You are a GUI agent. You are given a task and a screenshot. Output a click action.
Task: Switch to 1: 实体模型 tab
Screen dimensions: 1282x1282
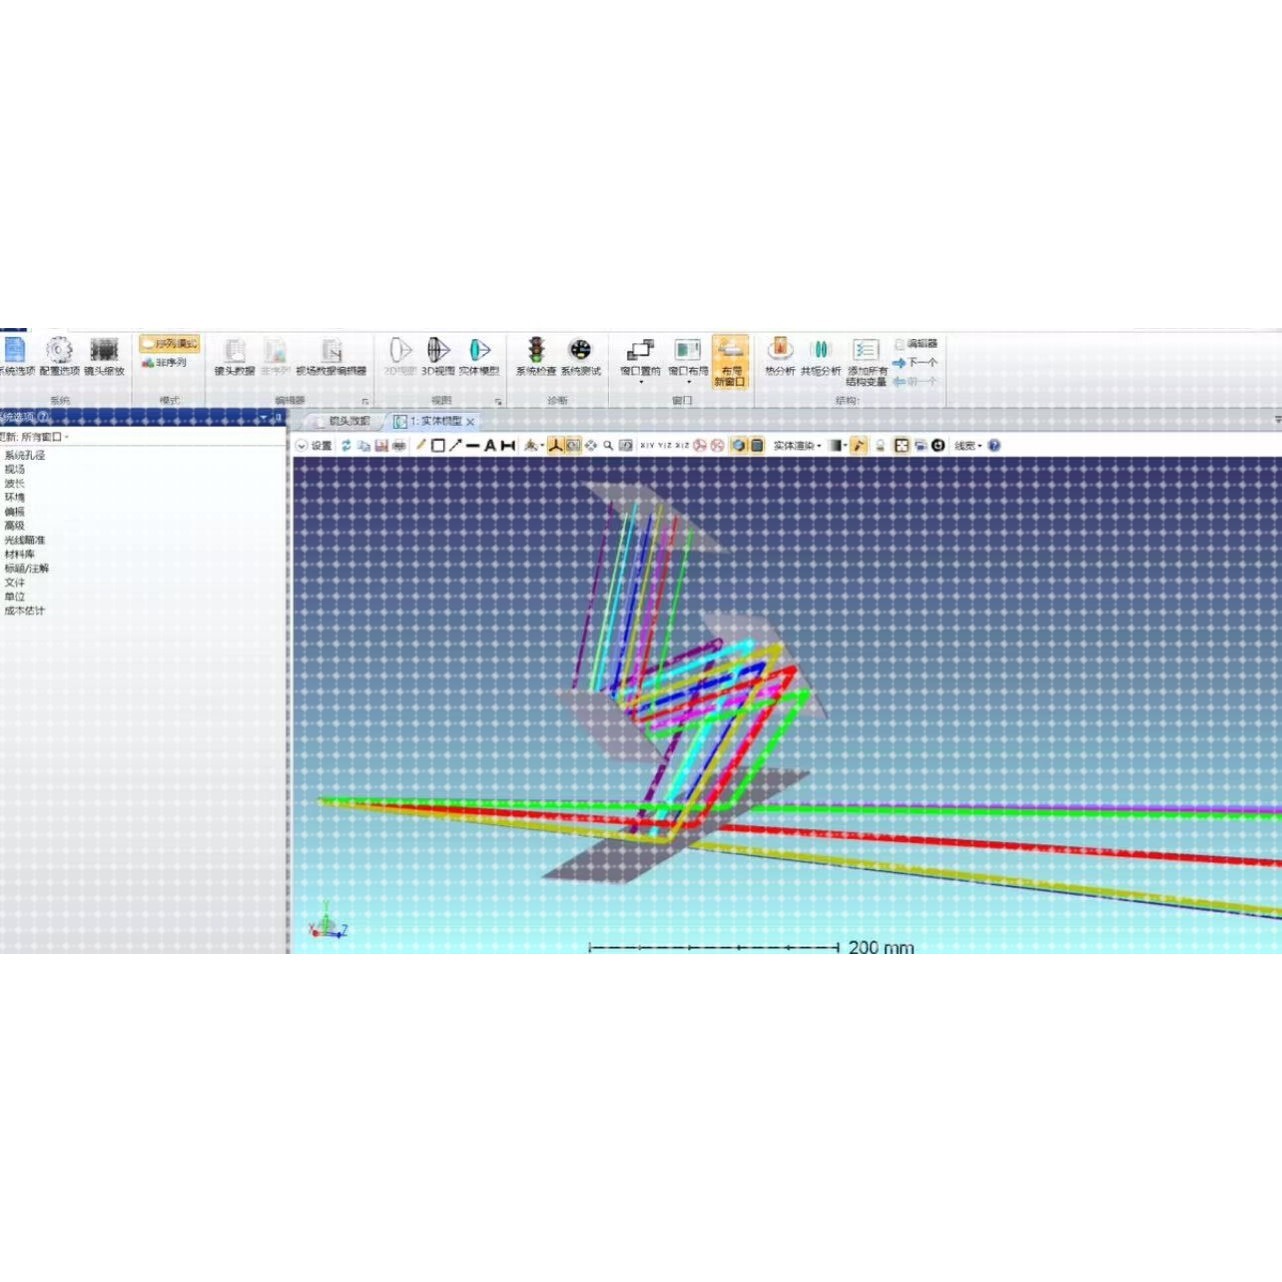coord(429,421)
